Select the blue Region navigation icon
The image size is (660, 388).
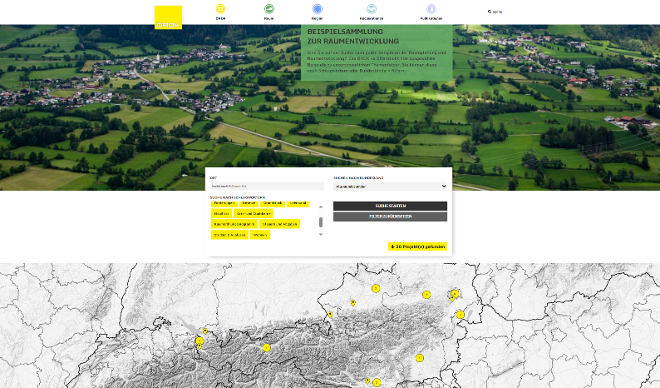tap(317, 9)
